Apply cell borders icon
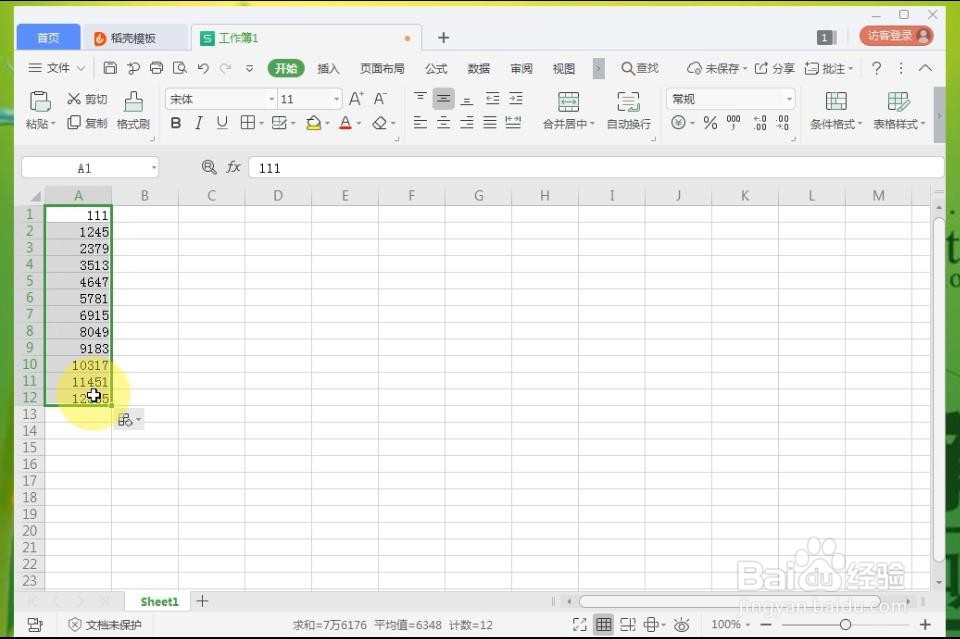 click(x=247, y=123)
